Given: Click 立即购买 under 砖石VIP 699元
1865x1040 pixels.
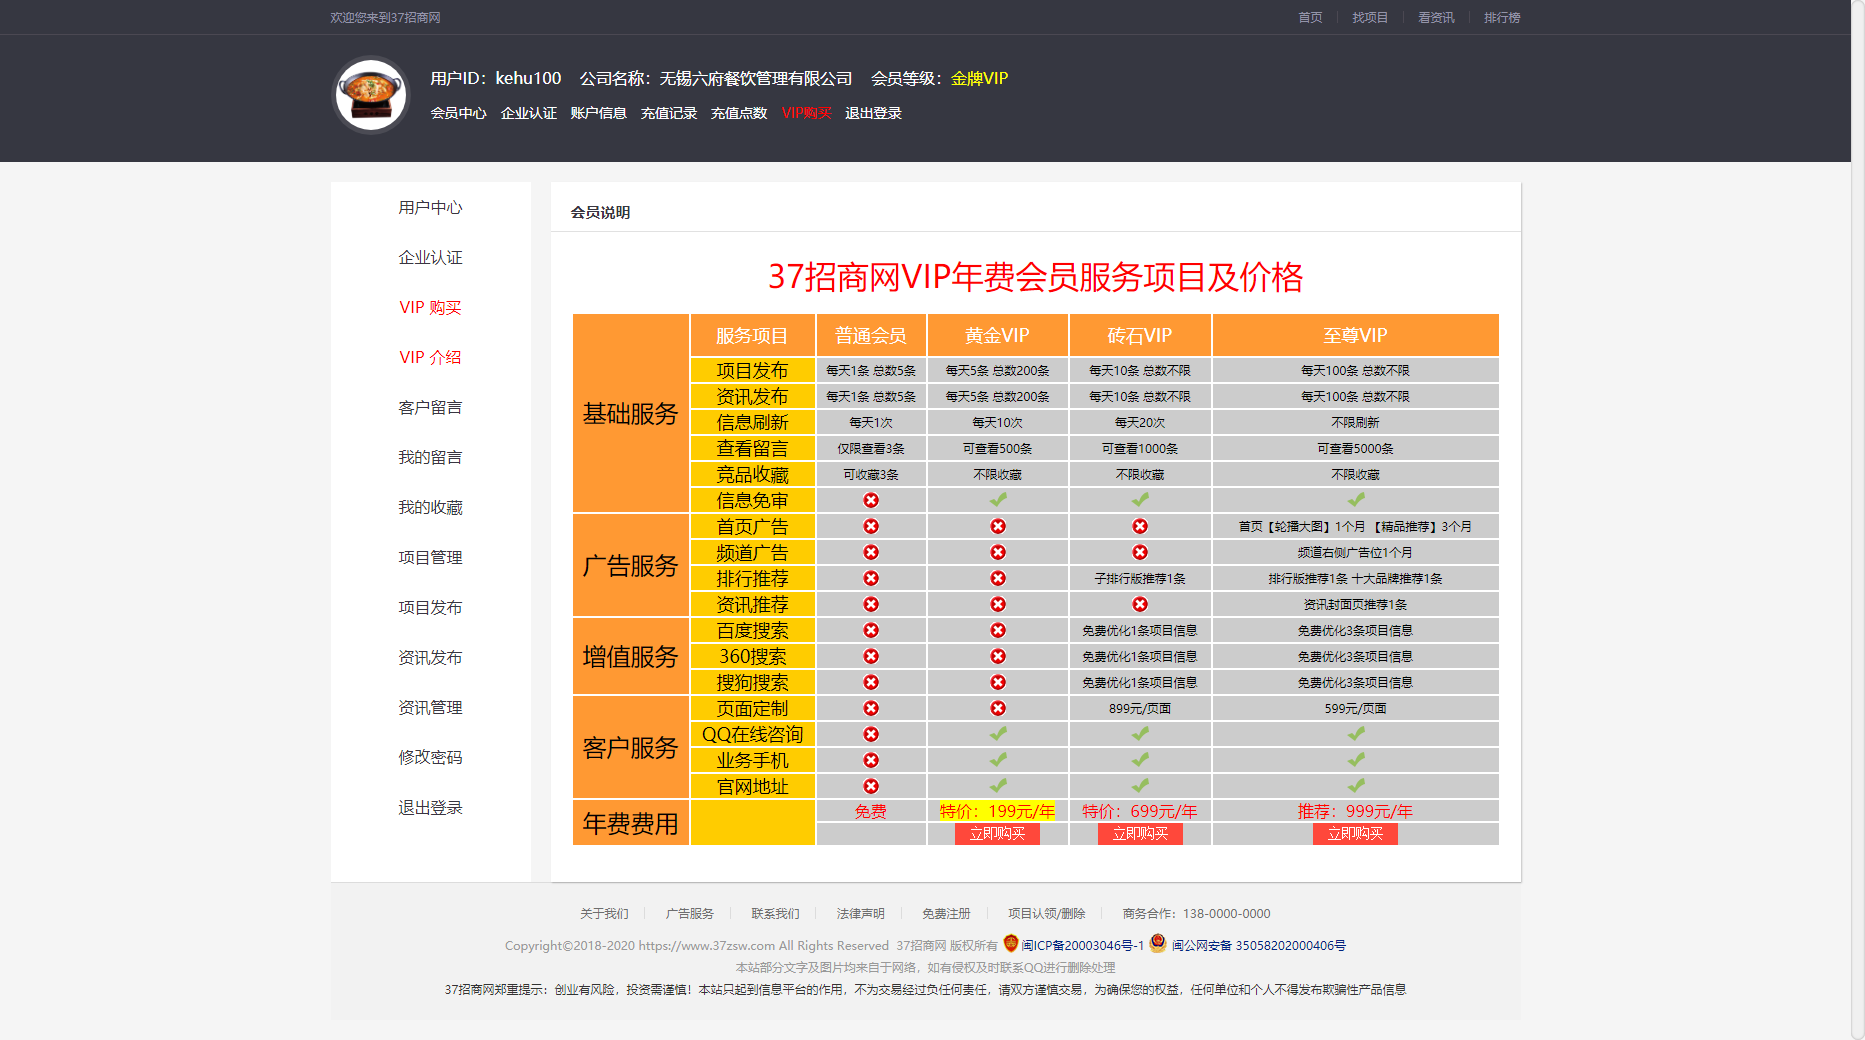Looking at the screenshot, I should 1140,834.
